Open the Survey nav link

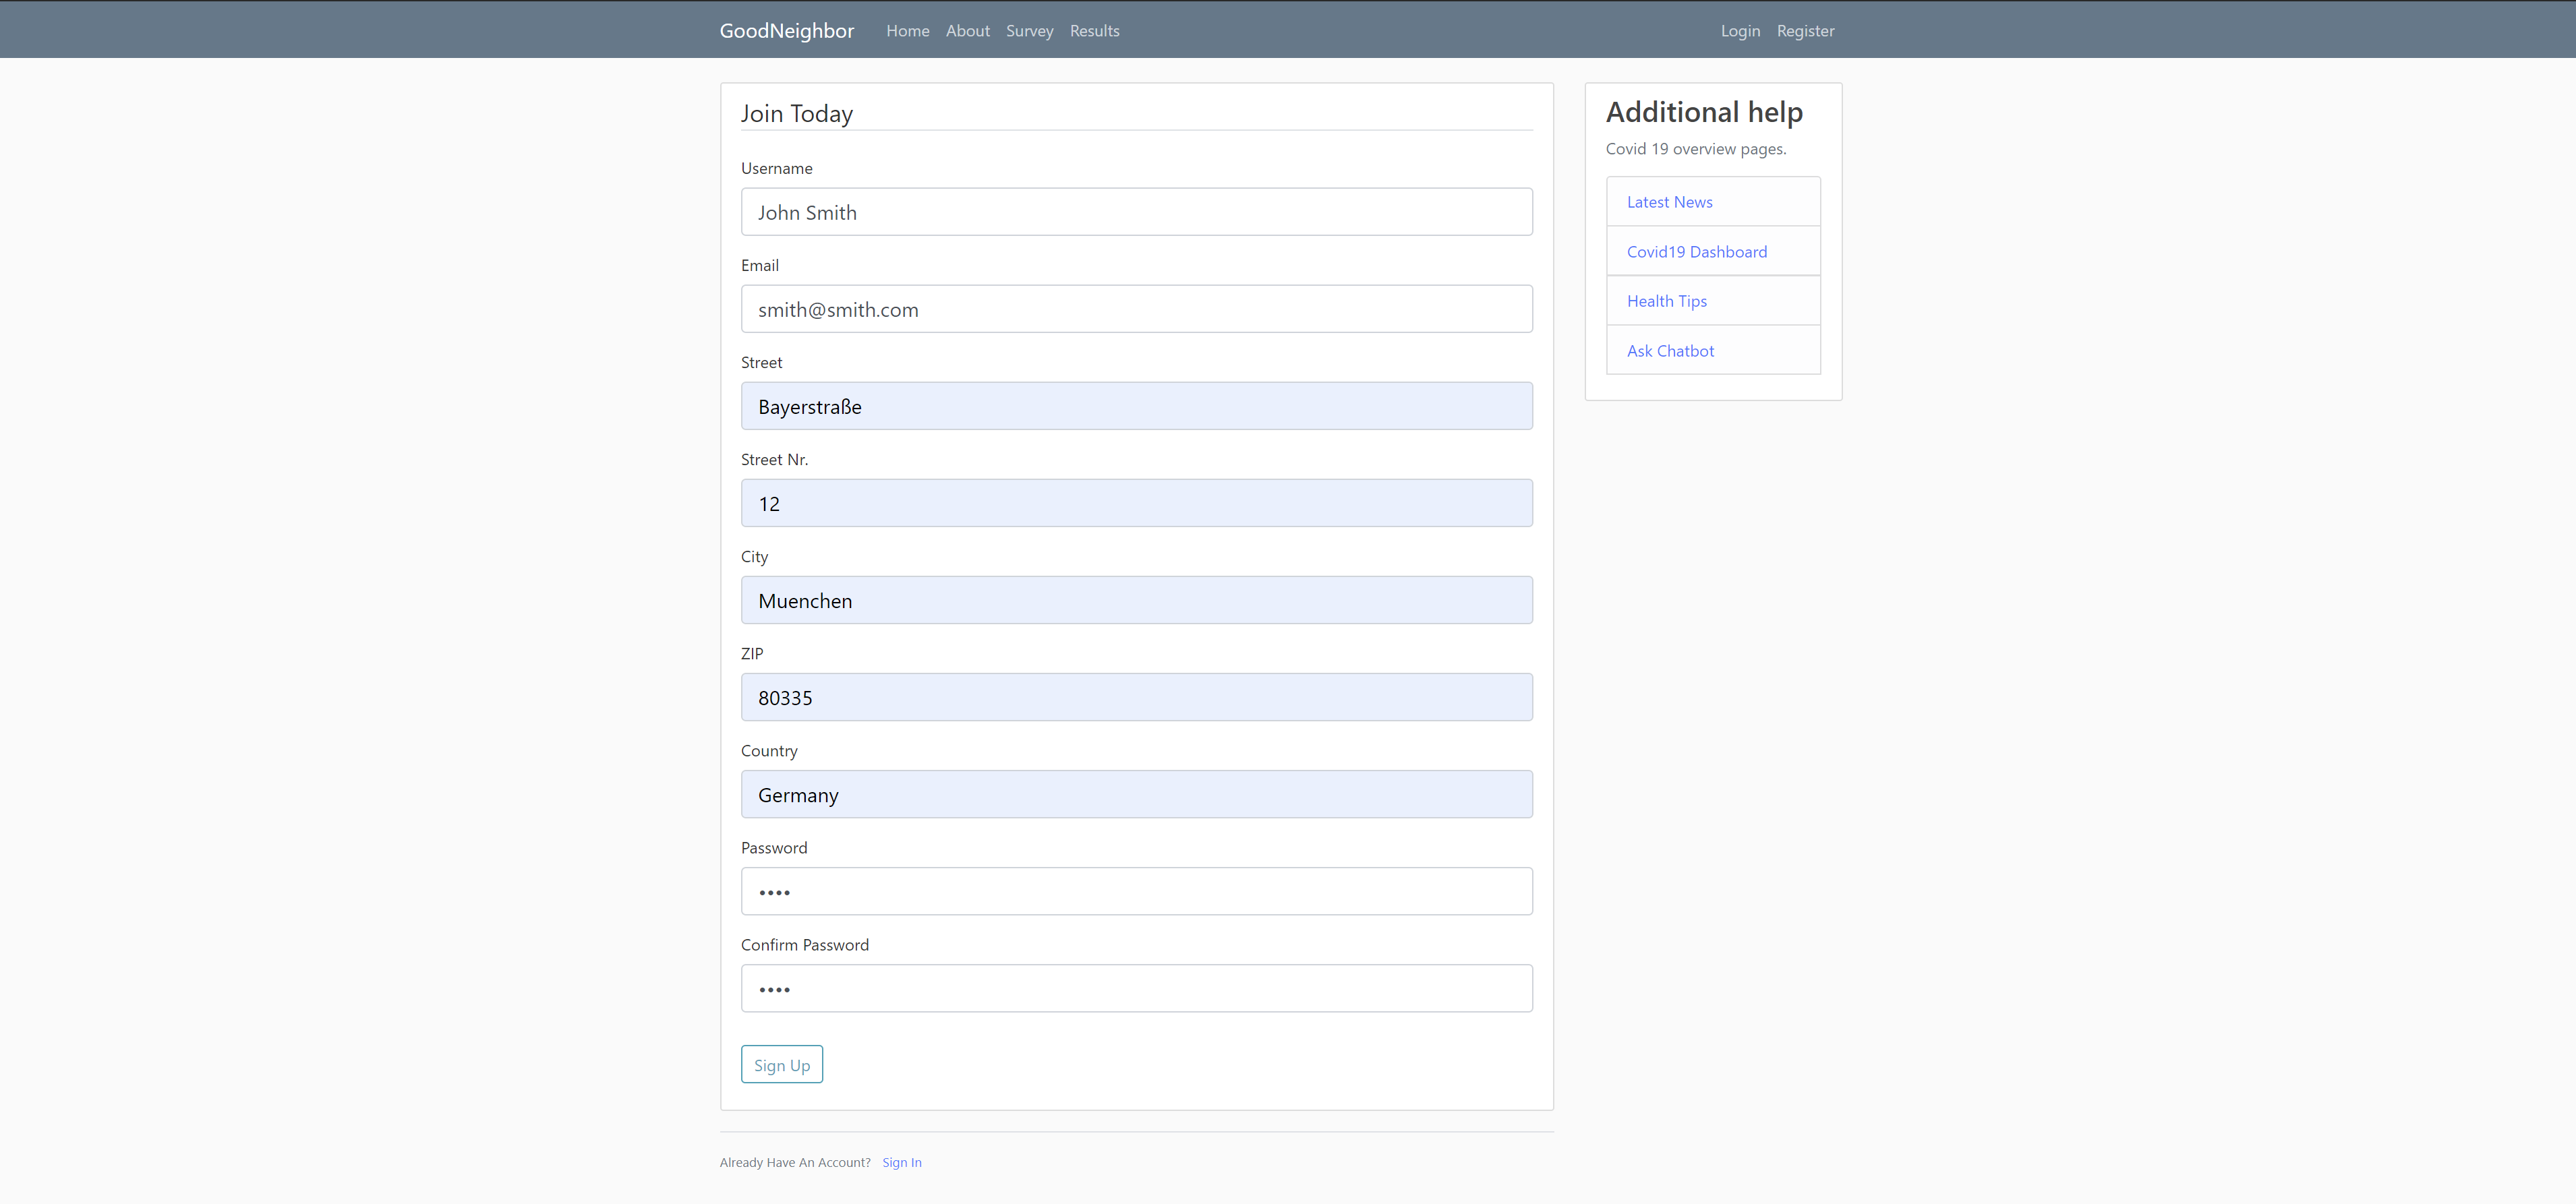click(1029, 31)
